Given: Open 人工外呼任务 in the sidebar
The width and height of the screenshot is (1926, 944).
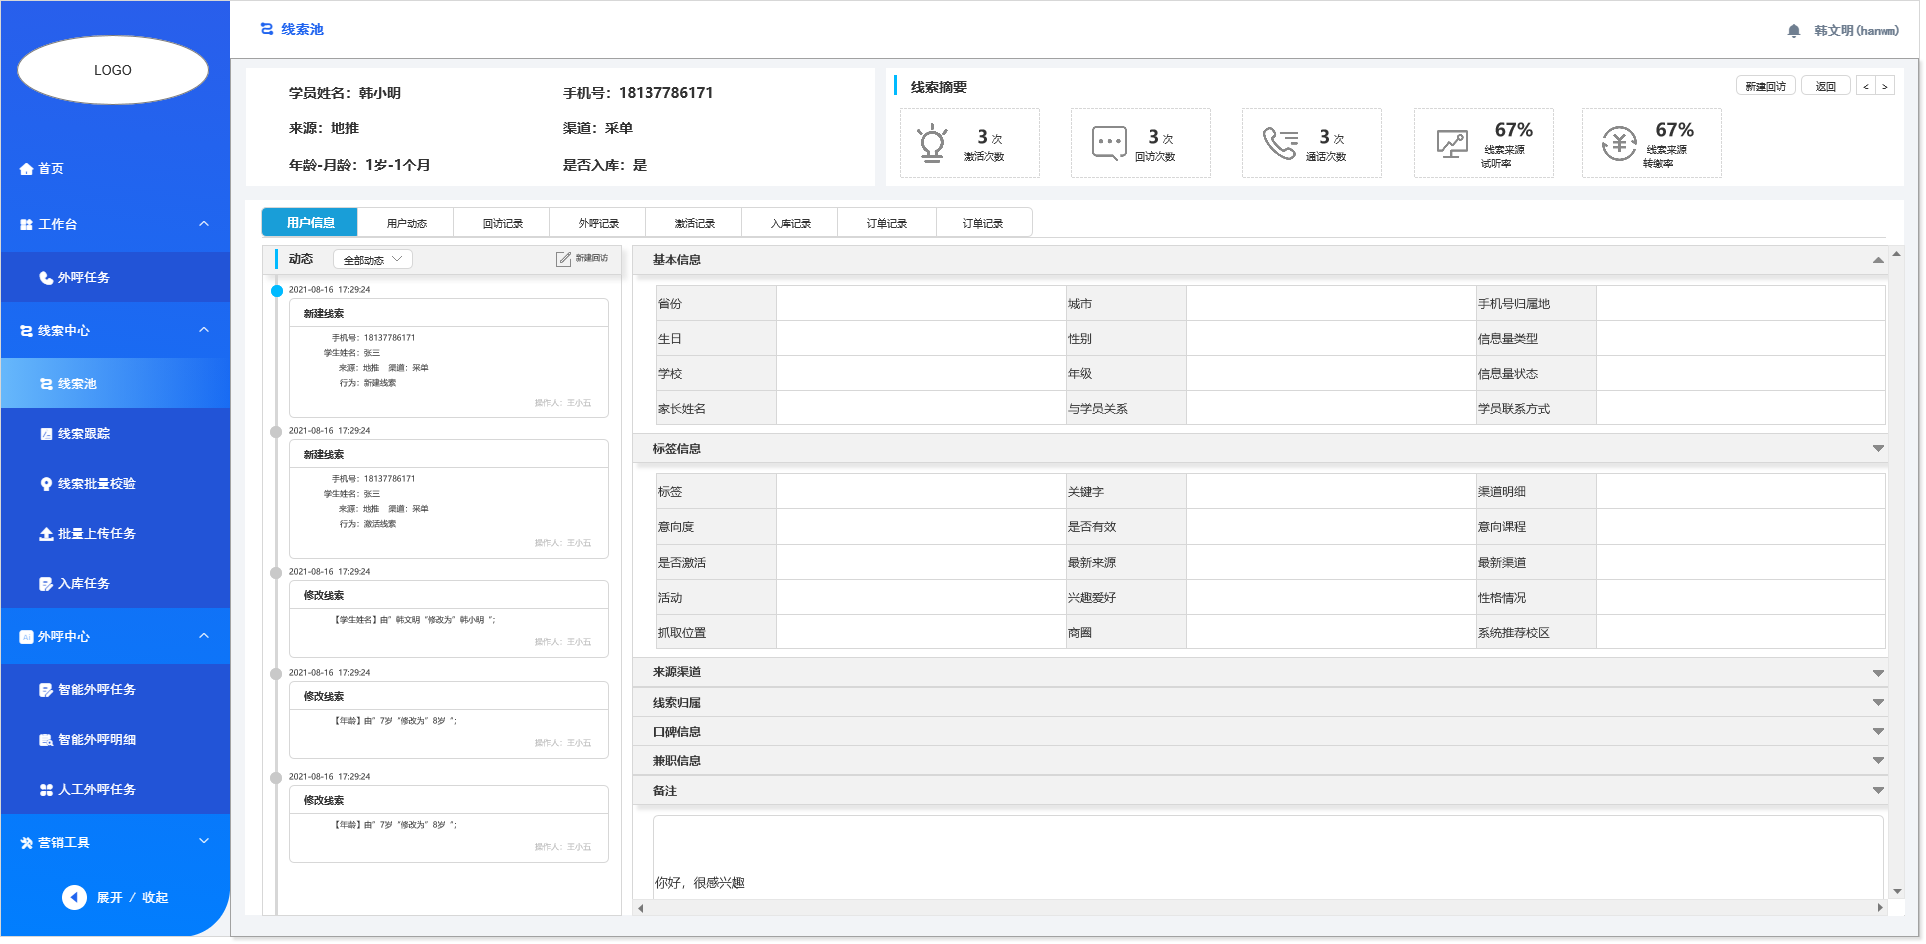Looking at the screenshot, I should coord(115,790).
